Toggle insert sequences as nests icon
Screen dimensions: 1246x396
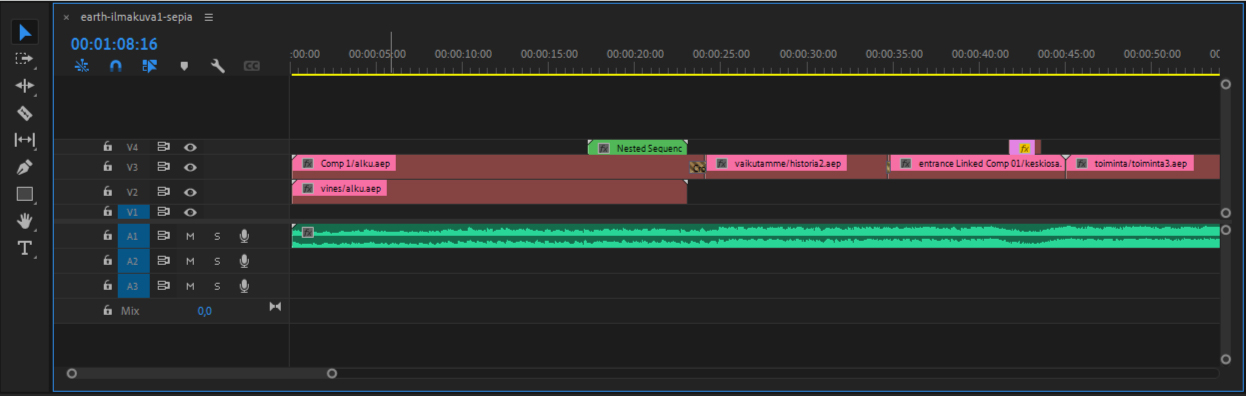tap(82, 66)
